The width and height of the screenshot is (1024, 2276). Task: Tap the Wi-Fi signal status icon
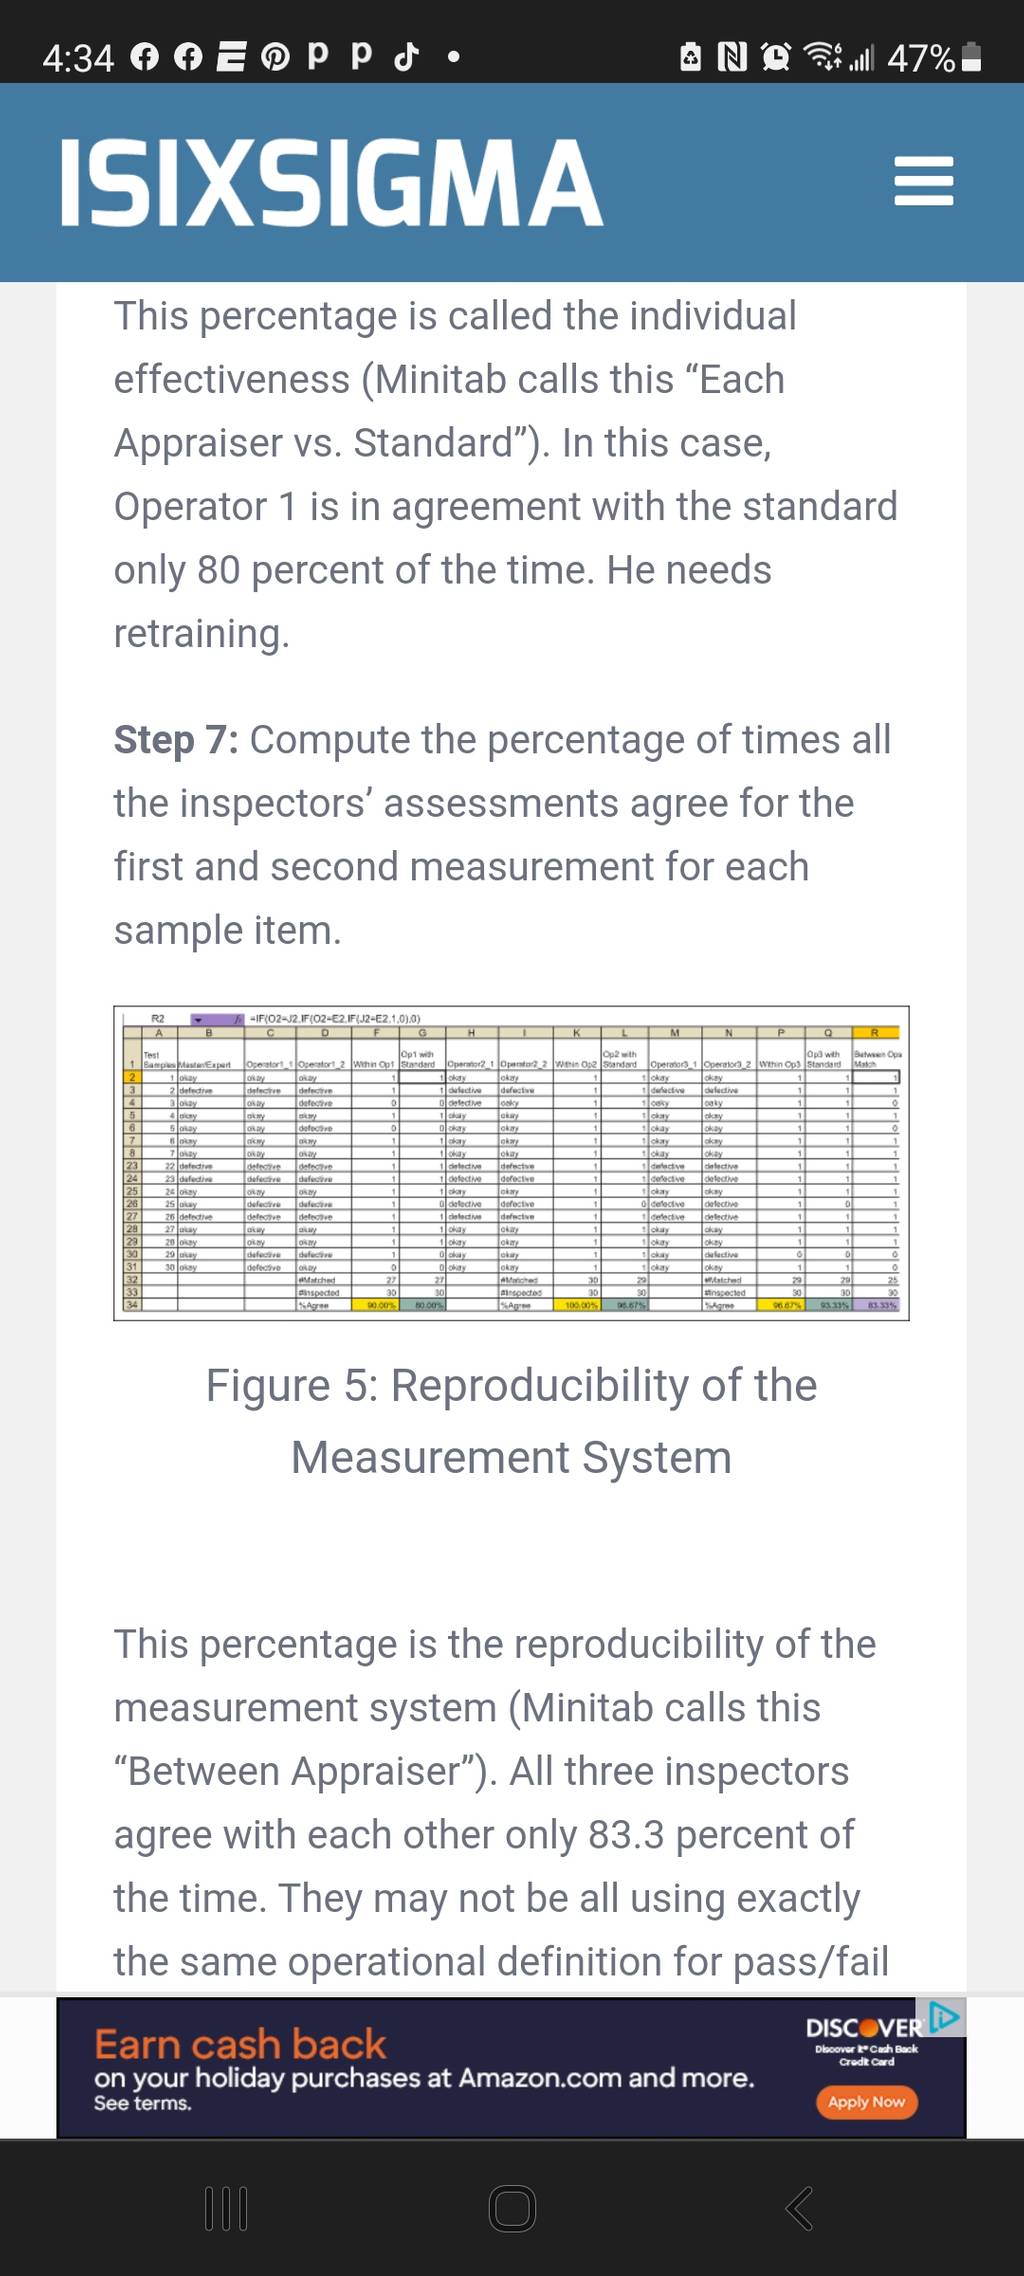tap(822, 57)
